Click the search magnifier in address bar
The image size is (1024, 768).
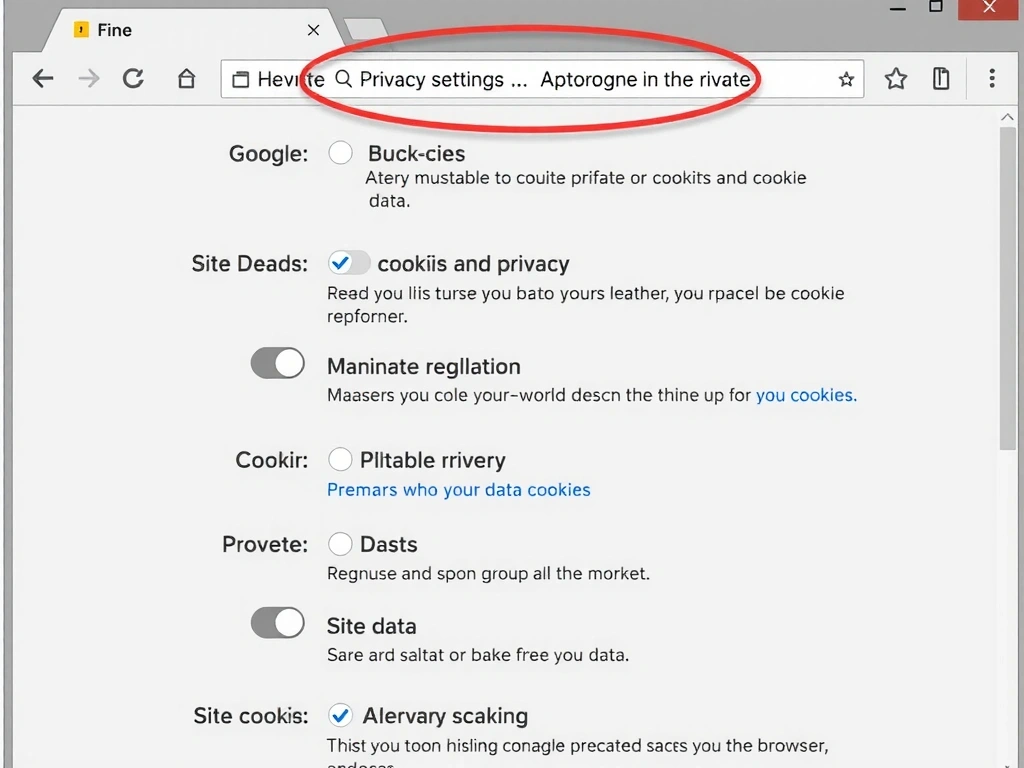pyautogui.click(x=343, y=79)
